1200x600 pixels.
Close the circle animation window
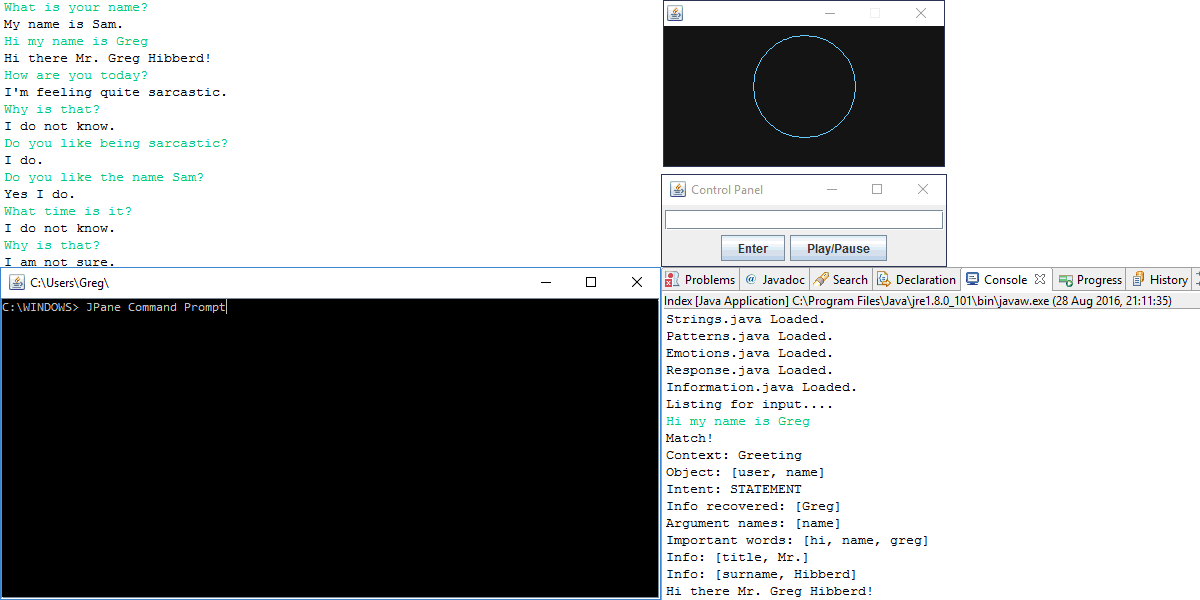tap(921, 13)
